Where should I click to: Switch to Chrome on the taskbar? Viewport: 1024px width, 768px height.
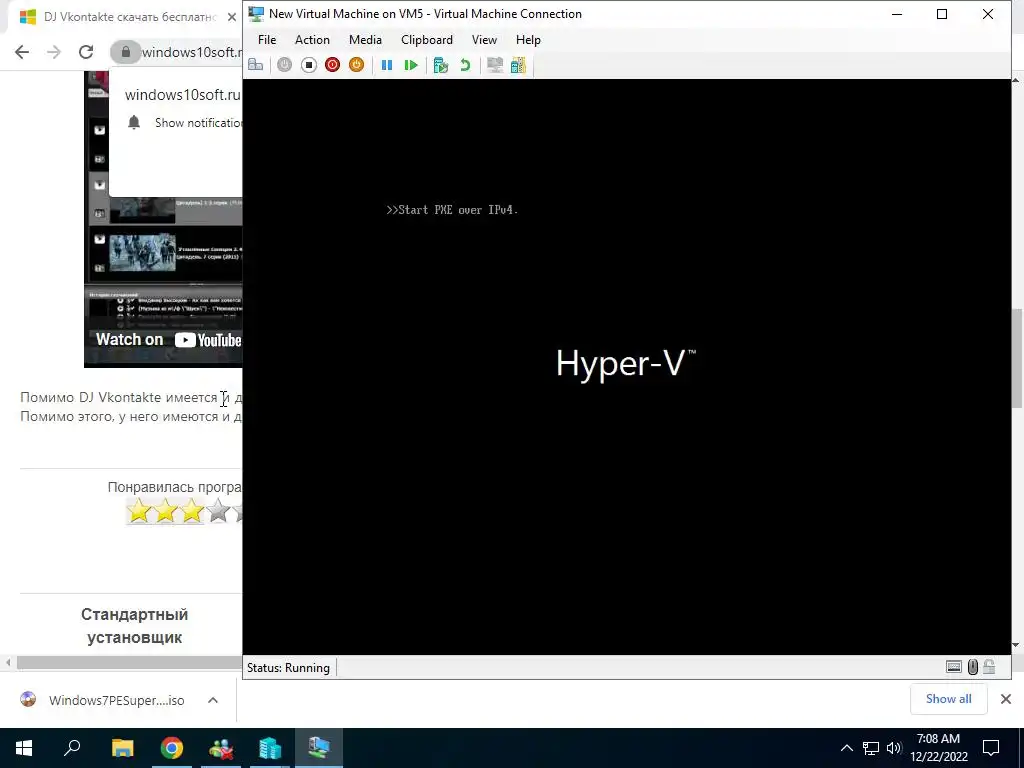172,748
